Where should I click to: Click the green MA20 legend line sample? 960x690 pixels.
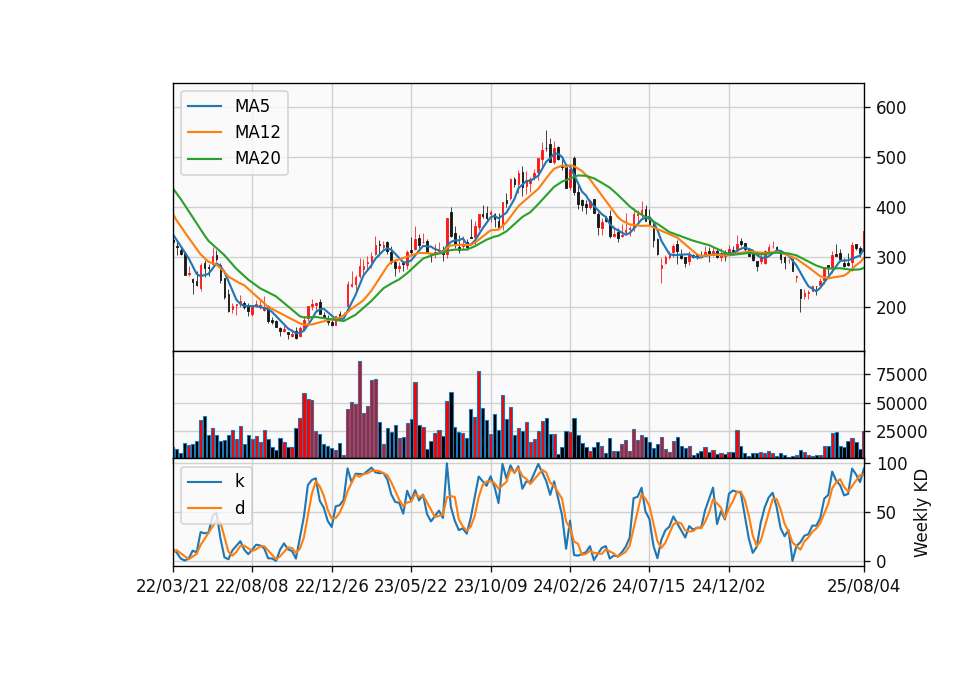pyautogui.click(x=204, y=158)
